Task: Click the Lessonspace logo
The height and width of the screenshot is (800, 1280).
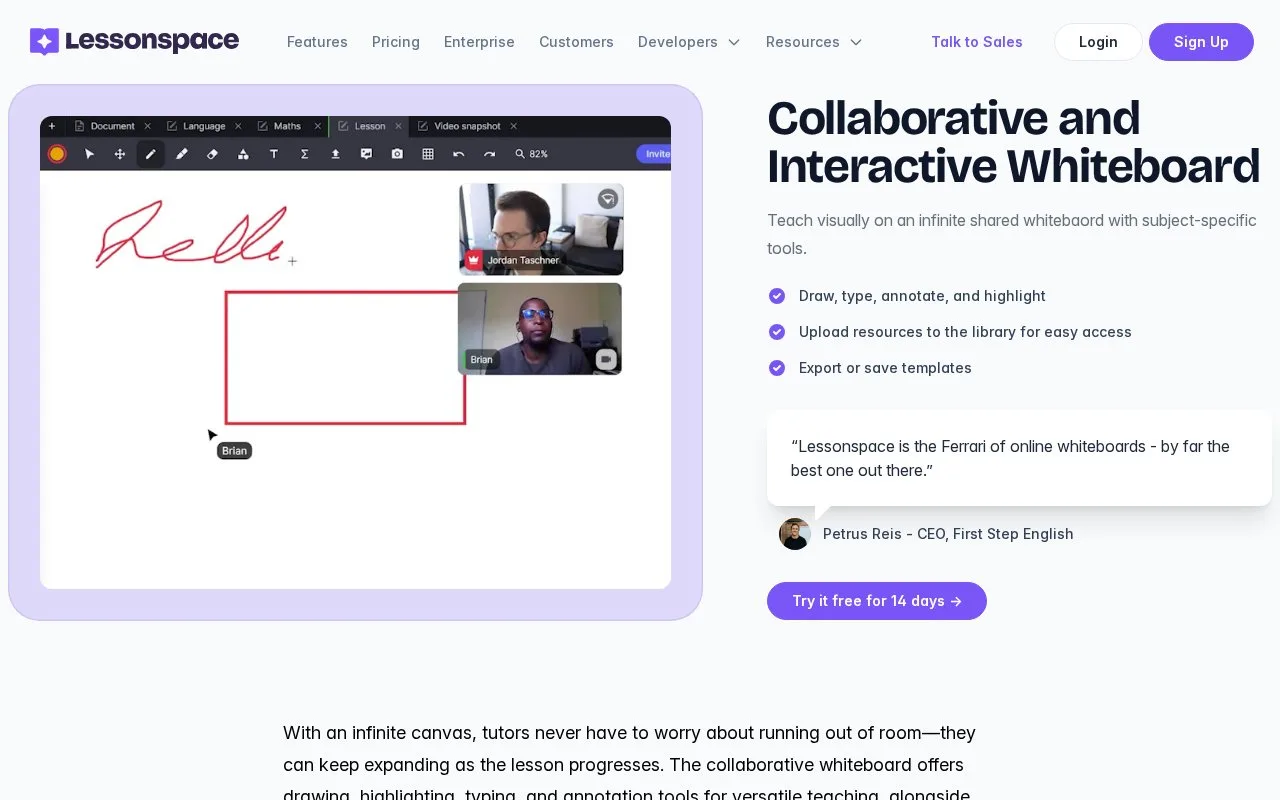Action: click(134, 41)
